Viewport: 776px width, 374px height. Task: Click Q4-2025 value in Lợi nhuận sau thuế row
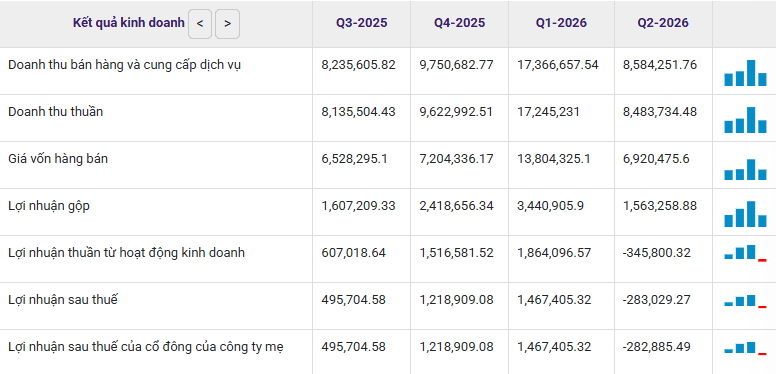pyautogui.click(x=456, y=300)
